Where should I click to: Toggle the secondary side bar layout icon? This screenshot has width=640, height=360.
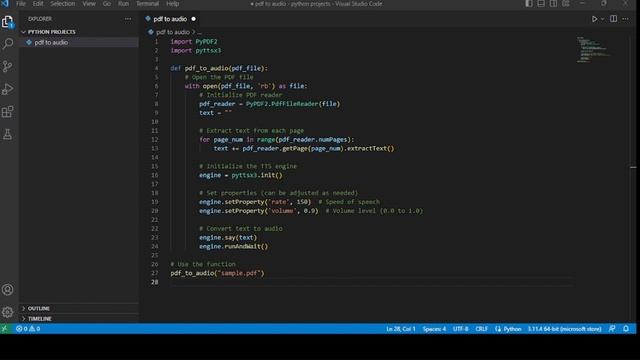coord(553,4)
